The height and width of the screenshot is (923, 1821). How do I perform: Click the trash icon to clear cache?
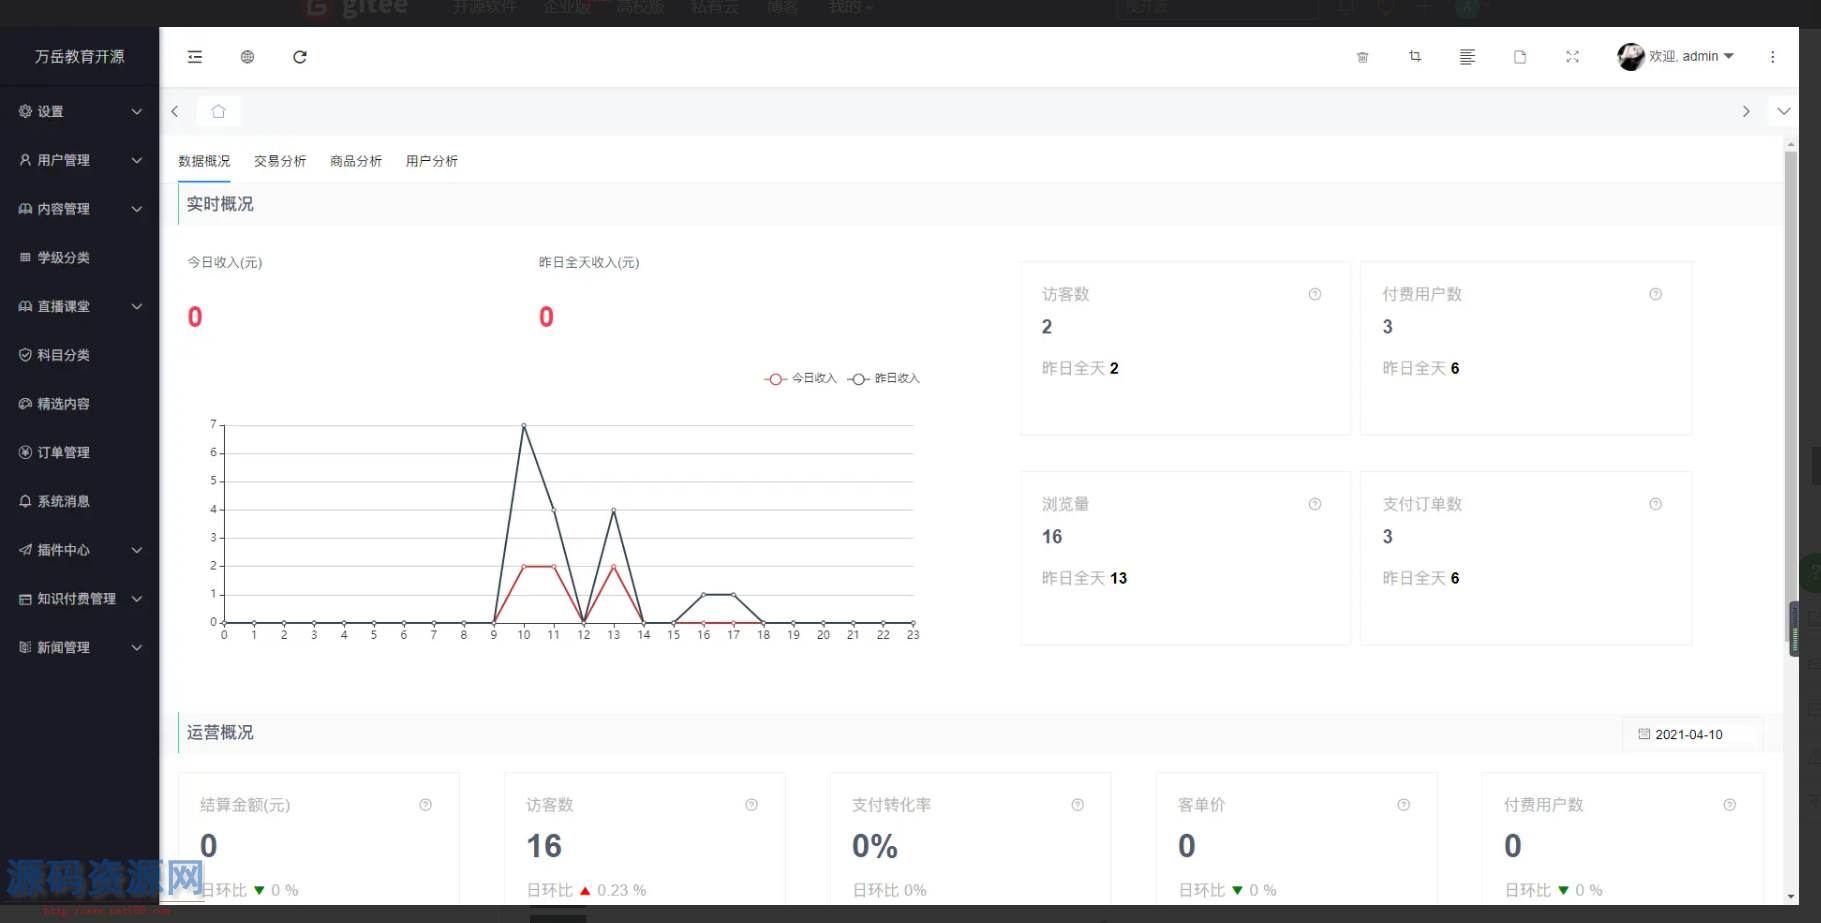point(1362,57)
